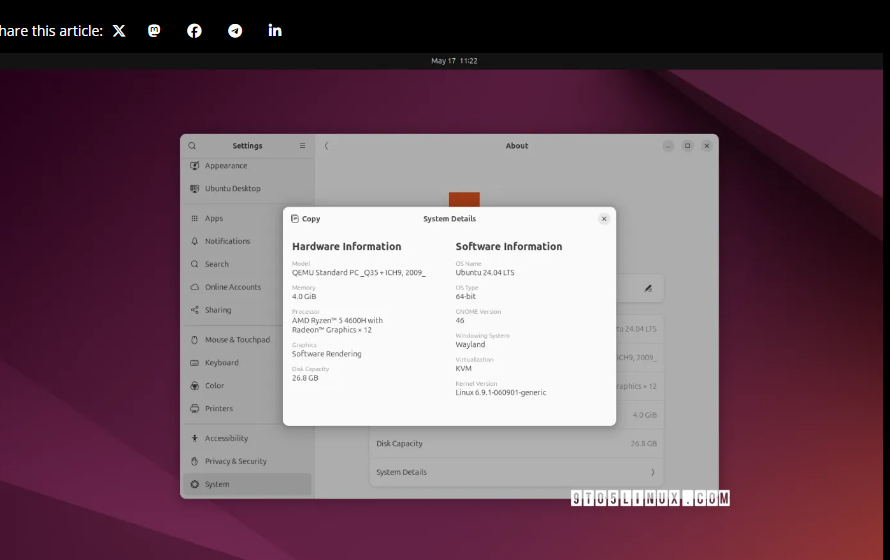Click the Printers icon in sidebar
The image size is (890, 560).
(x=195, y=409)
